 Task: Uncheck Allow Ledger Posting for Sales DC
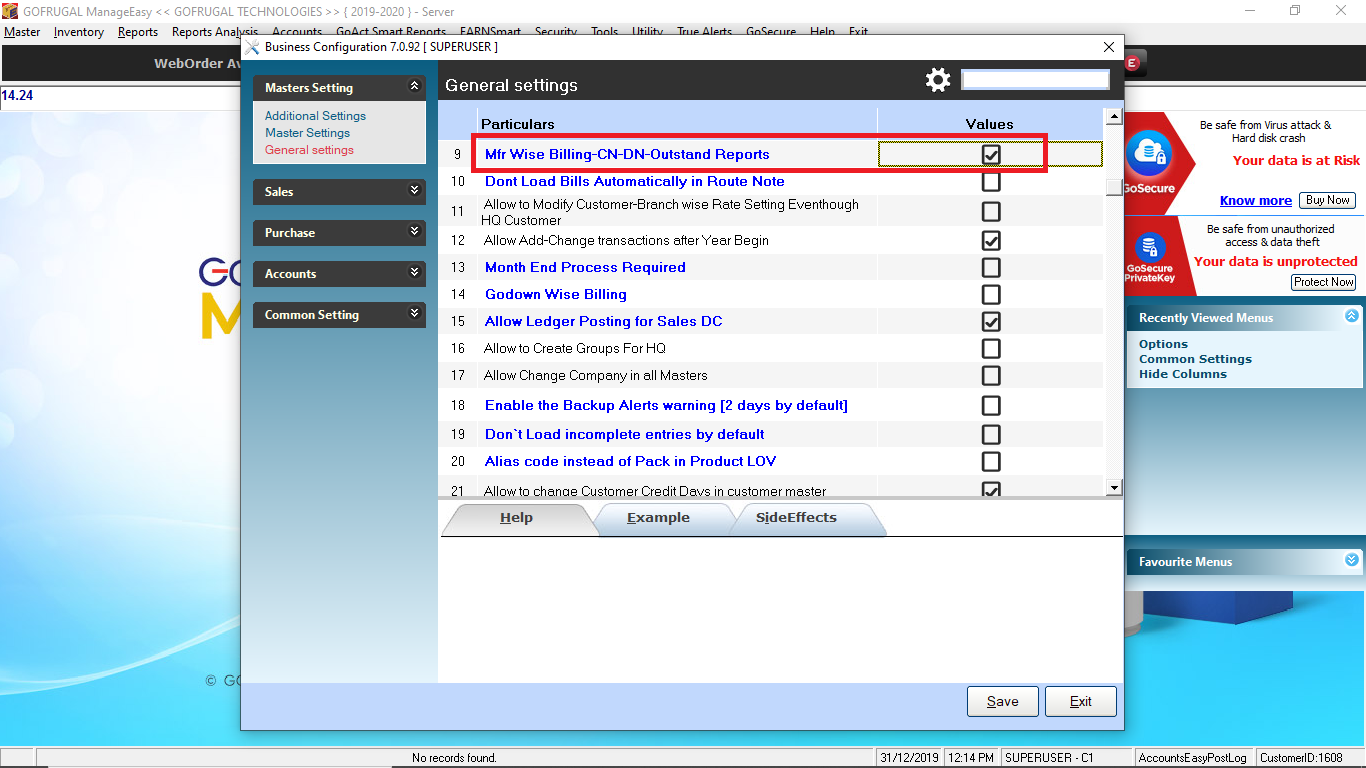991,322
